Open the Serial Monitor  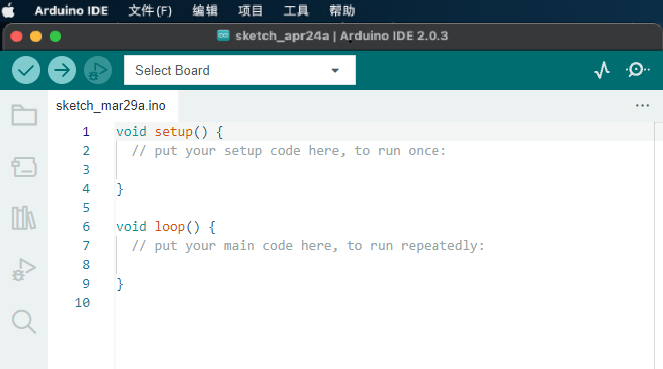pos(637,70)
